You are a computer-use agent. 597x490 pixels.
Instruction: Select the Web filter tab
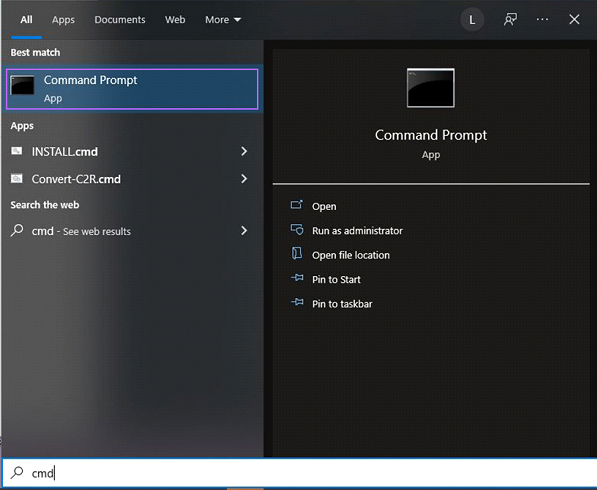click(x=175, y=20)
